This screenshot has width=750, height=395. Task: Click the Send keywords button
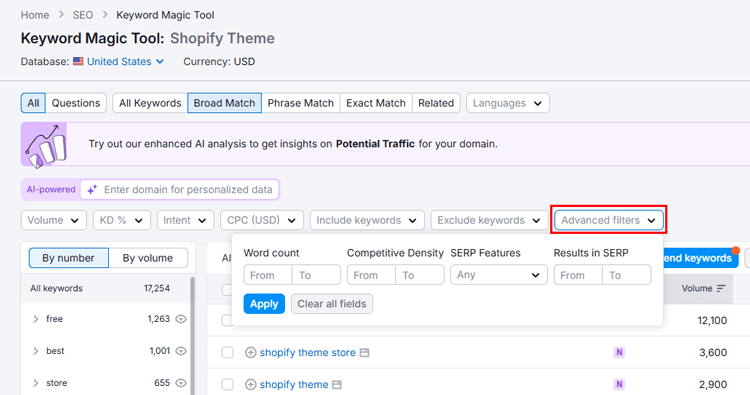701,258
